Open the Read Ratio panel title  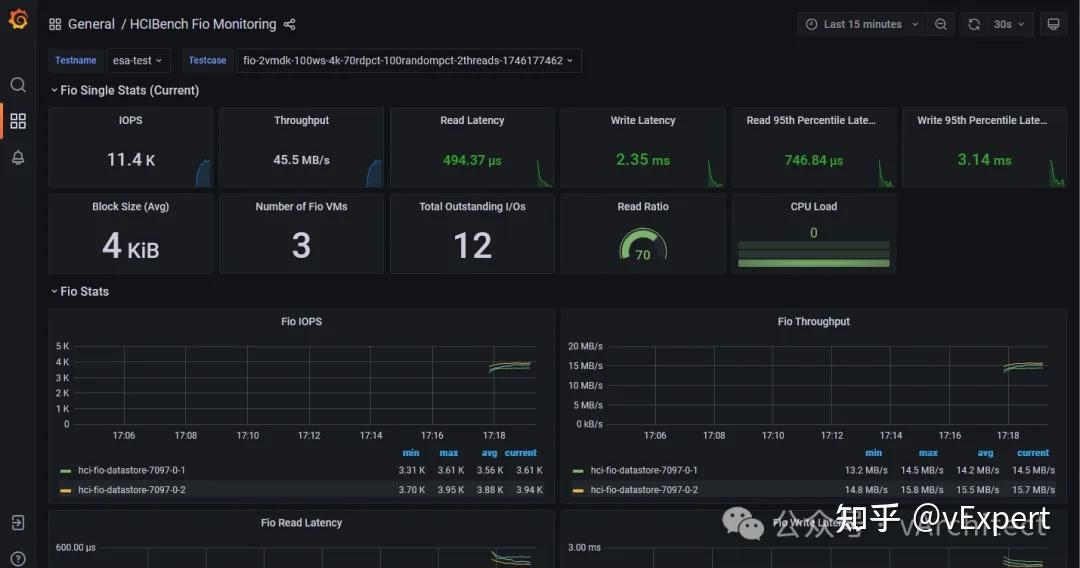click(643, 207)
